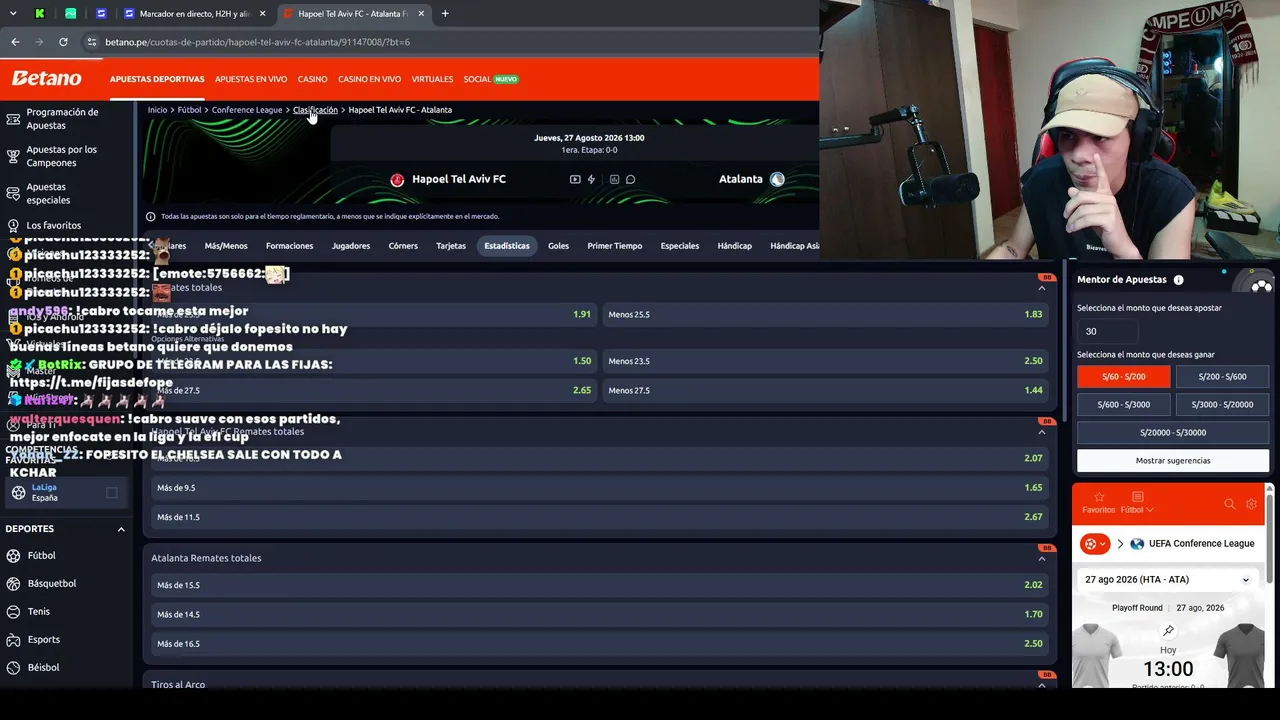Bet on Atalanta Más de 15.5 at 2.02
1280x720 pixels.
(599, 585)
